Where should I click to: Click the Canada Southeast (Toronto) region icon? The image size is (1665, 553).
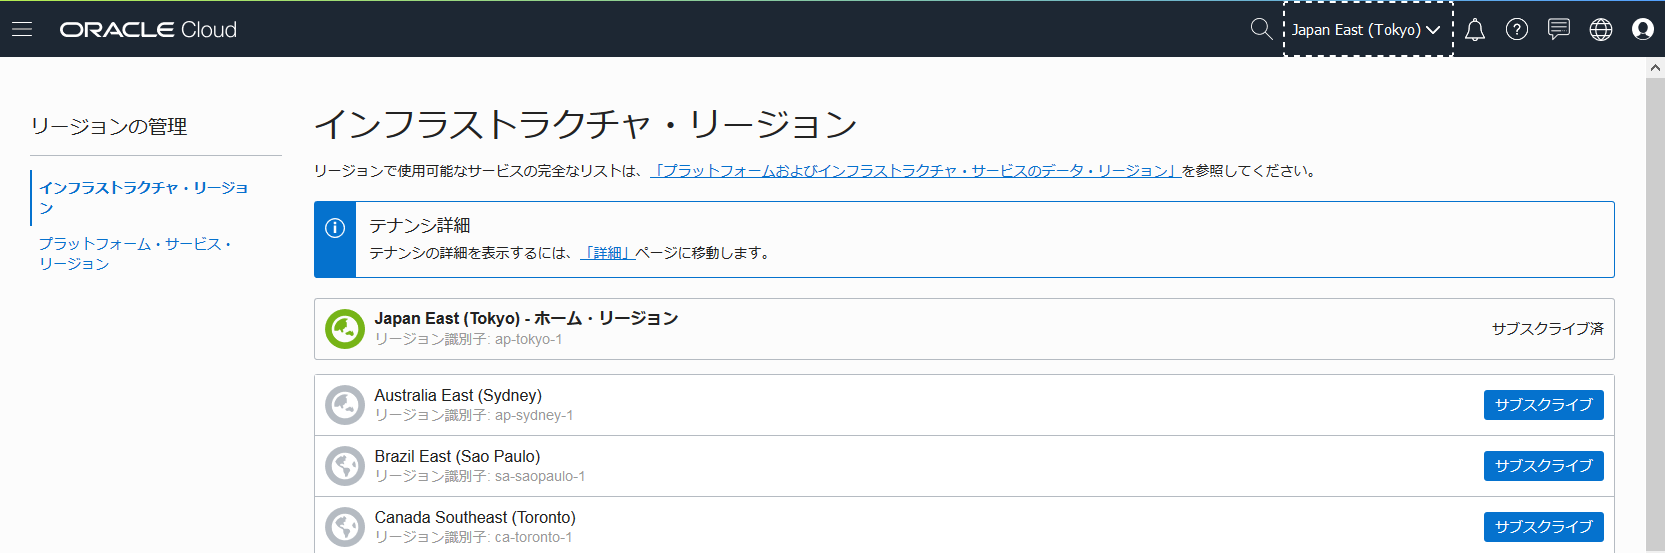pos(345,527)
